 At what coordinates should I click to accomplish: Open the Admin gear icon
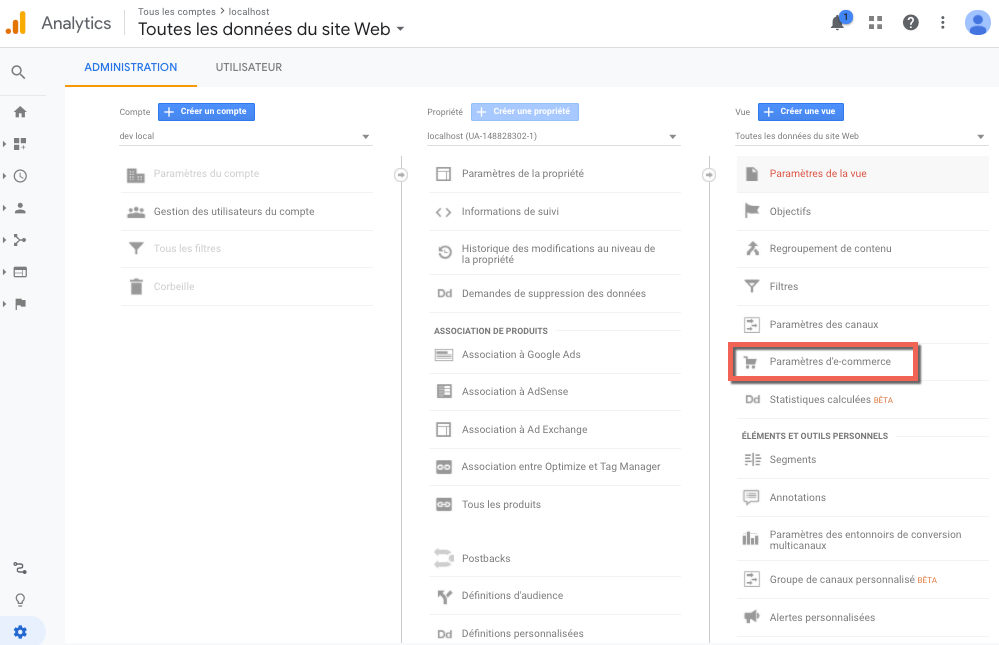coord(20,631)
